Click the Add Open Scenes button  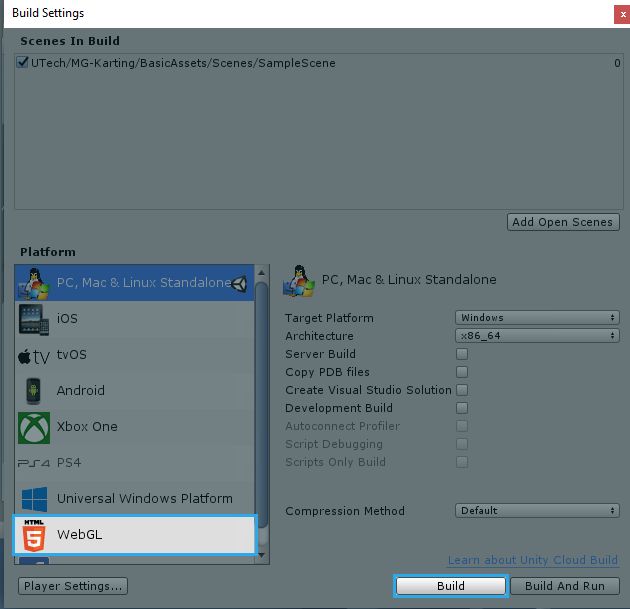[563, 222]
